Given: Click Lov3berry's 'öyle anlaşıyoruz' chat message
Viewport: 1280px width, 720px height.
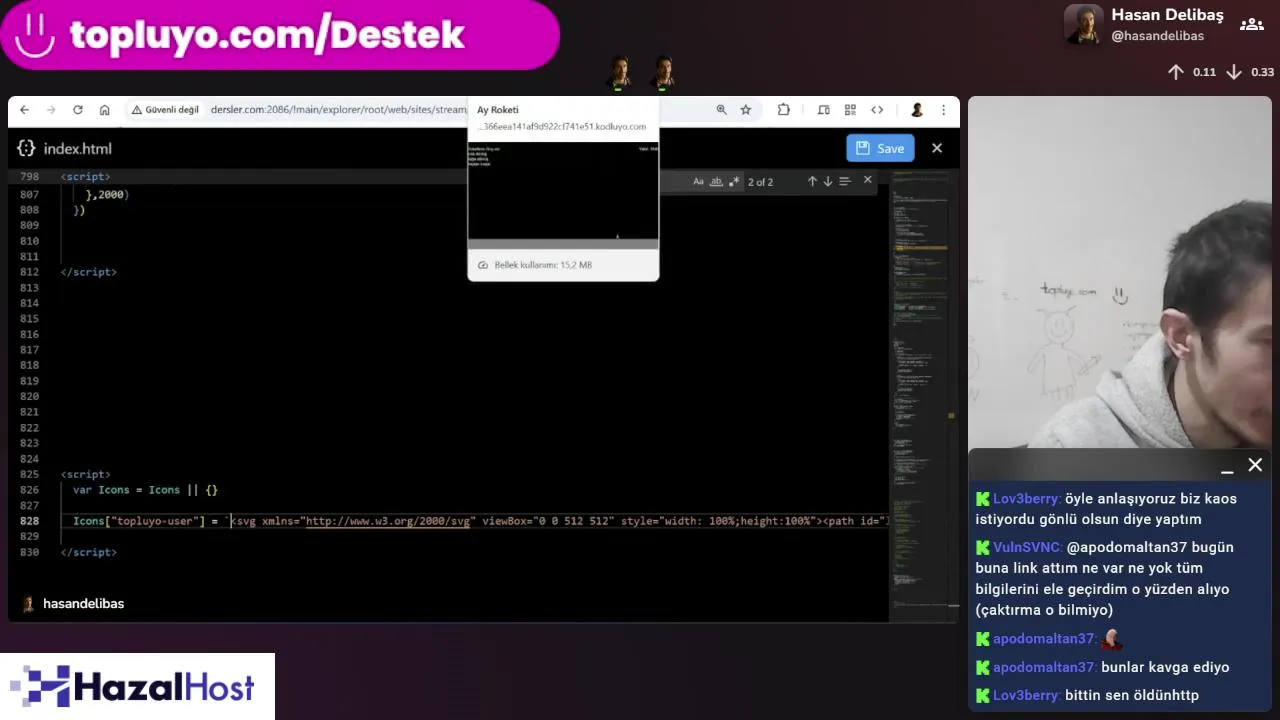Looking at the screenshot, I should tap(1107, 509).
